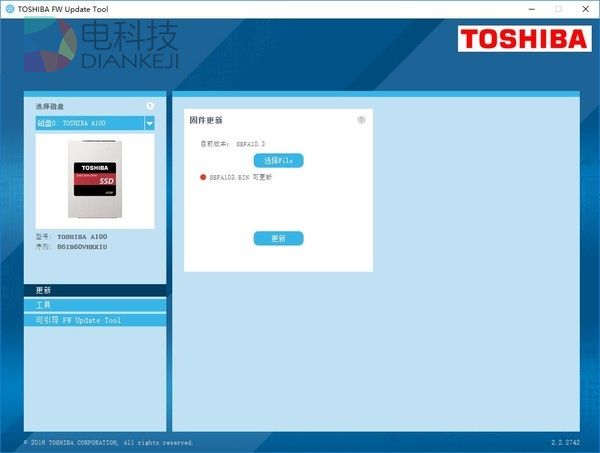Click the app icon in title bar
The image size is (600, 453).
[9, 8]
